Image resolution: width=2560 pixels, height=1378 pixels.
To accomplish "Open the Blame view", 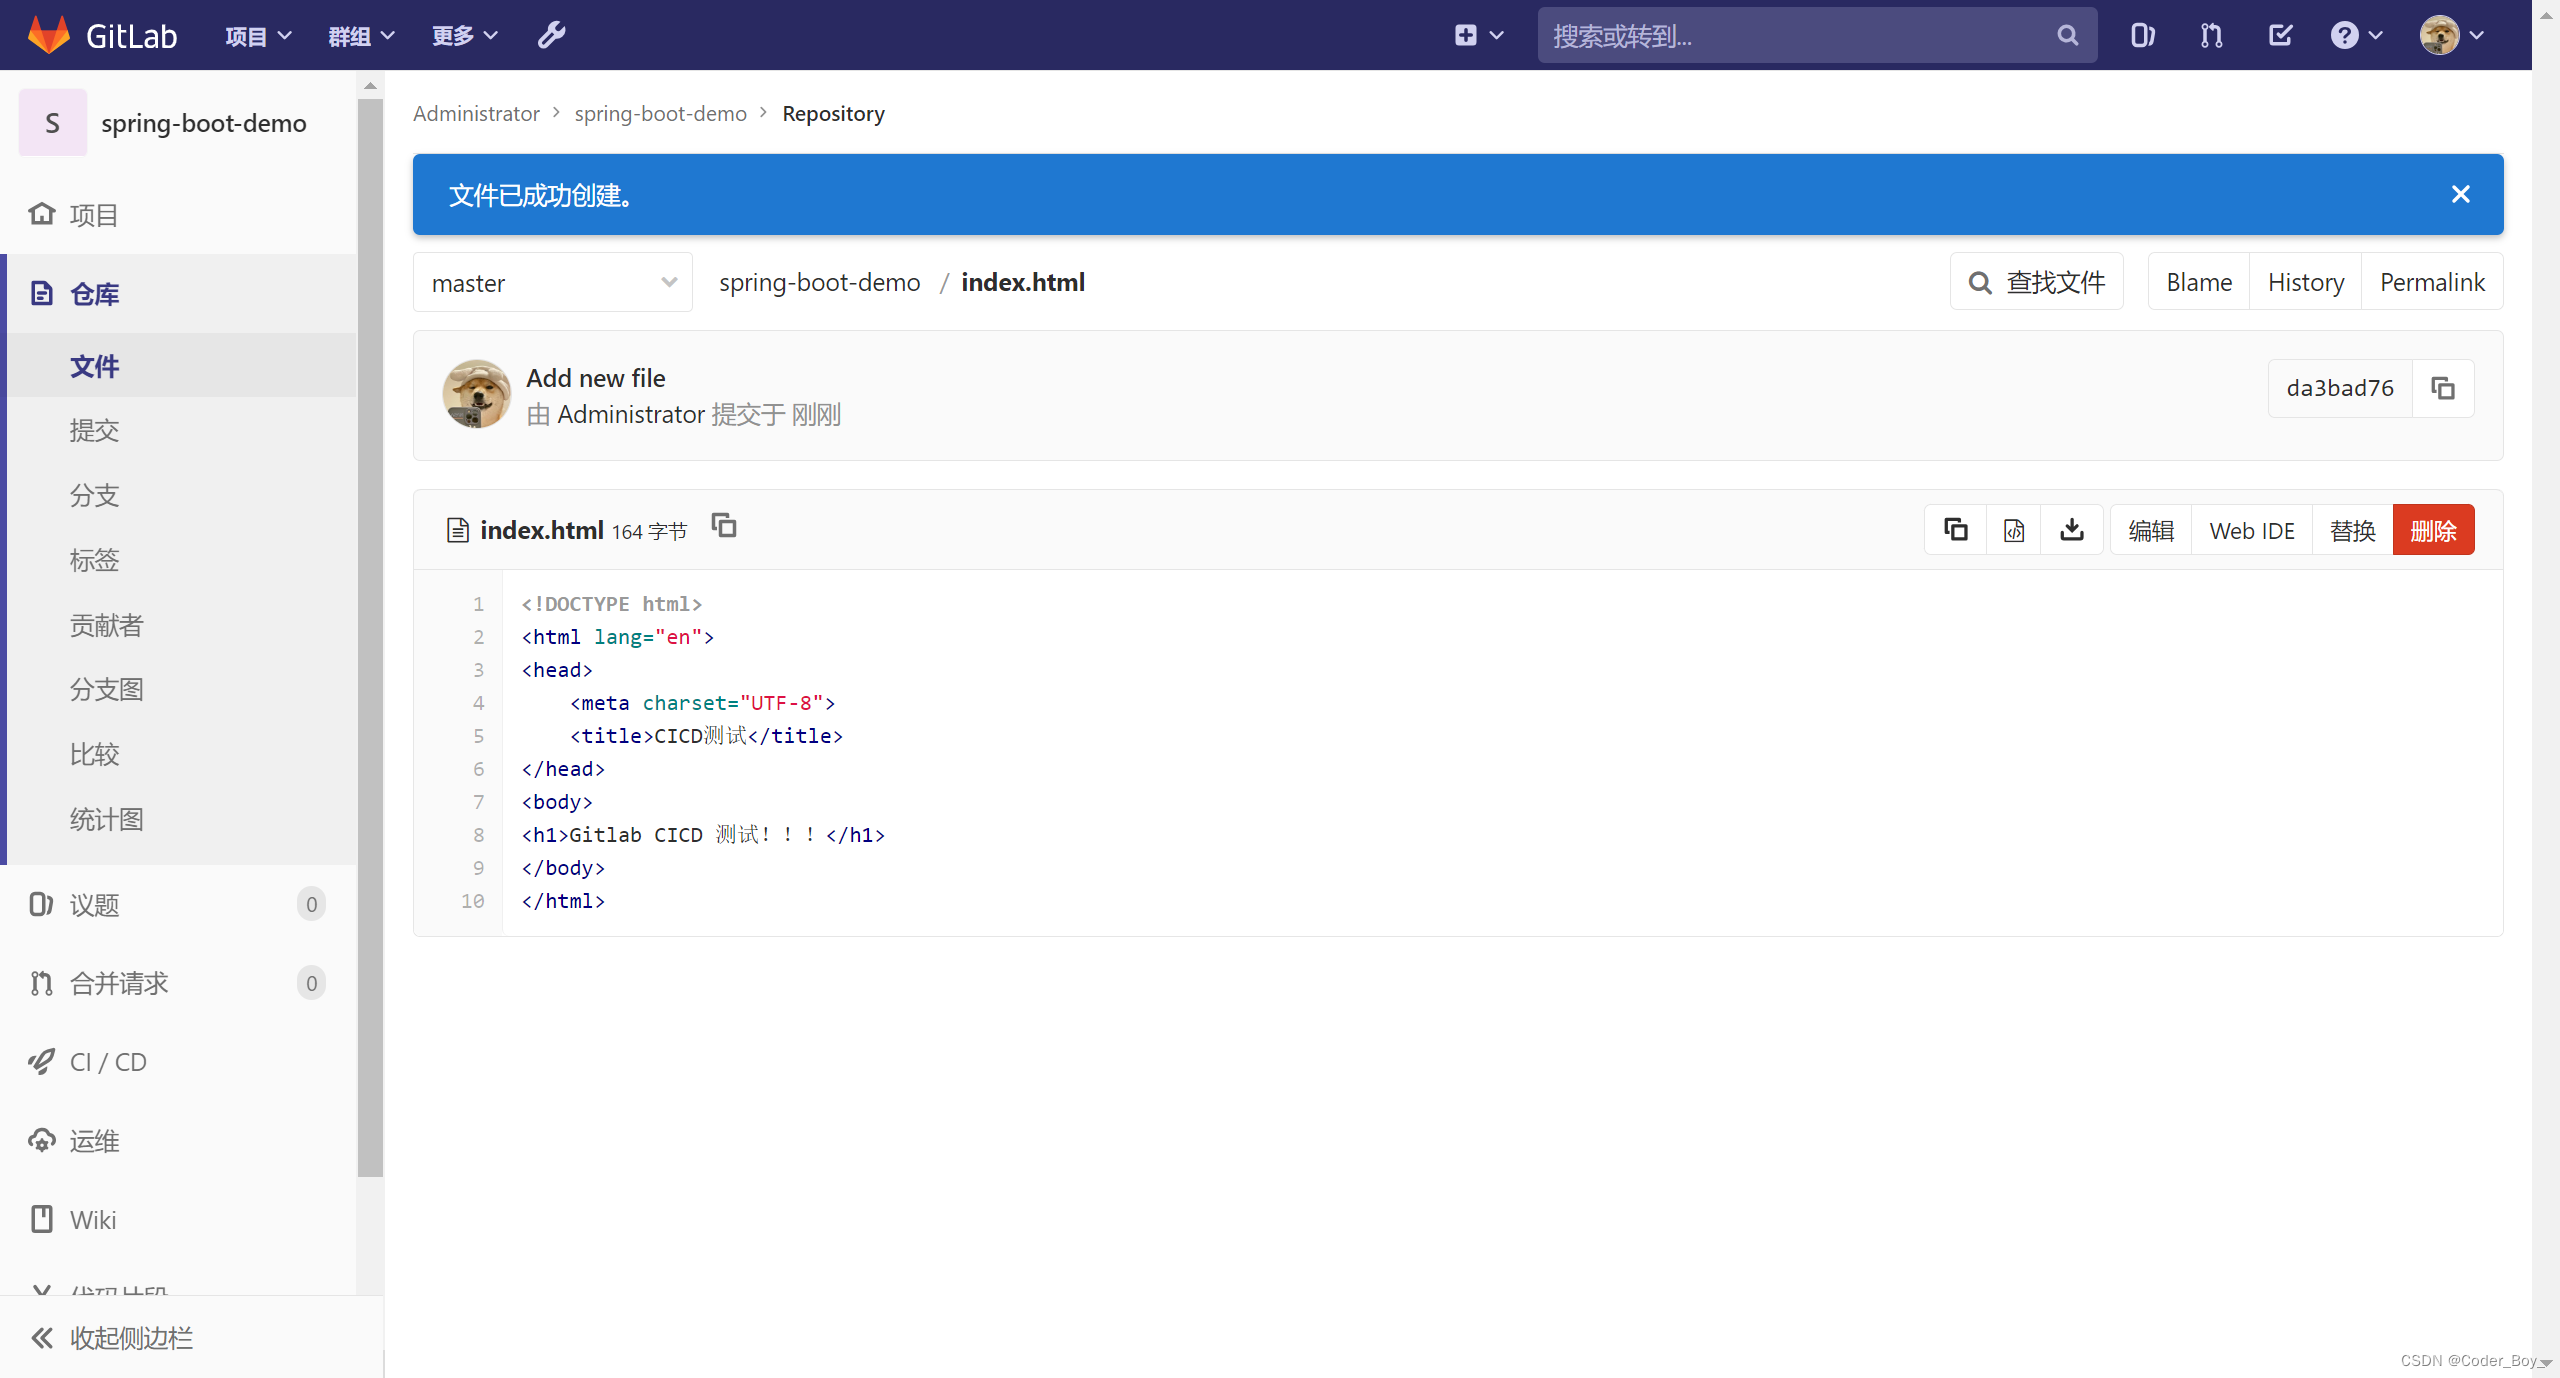I will coord(2199,282).
